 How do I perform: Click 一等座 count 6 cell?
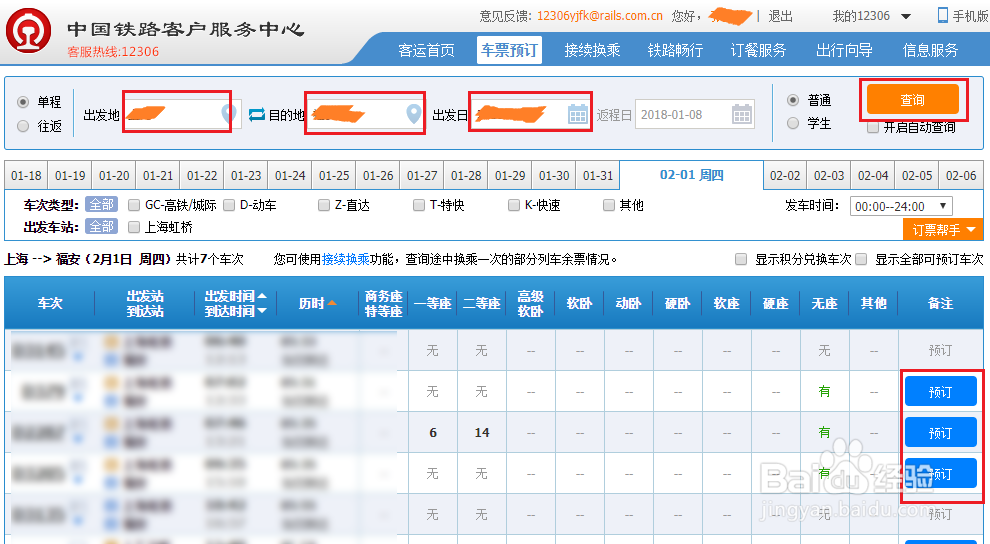(432, 432)
